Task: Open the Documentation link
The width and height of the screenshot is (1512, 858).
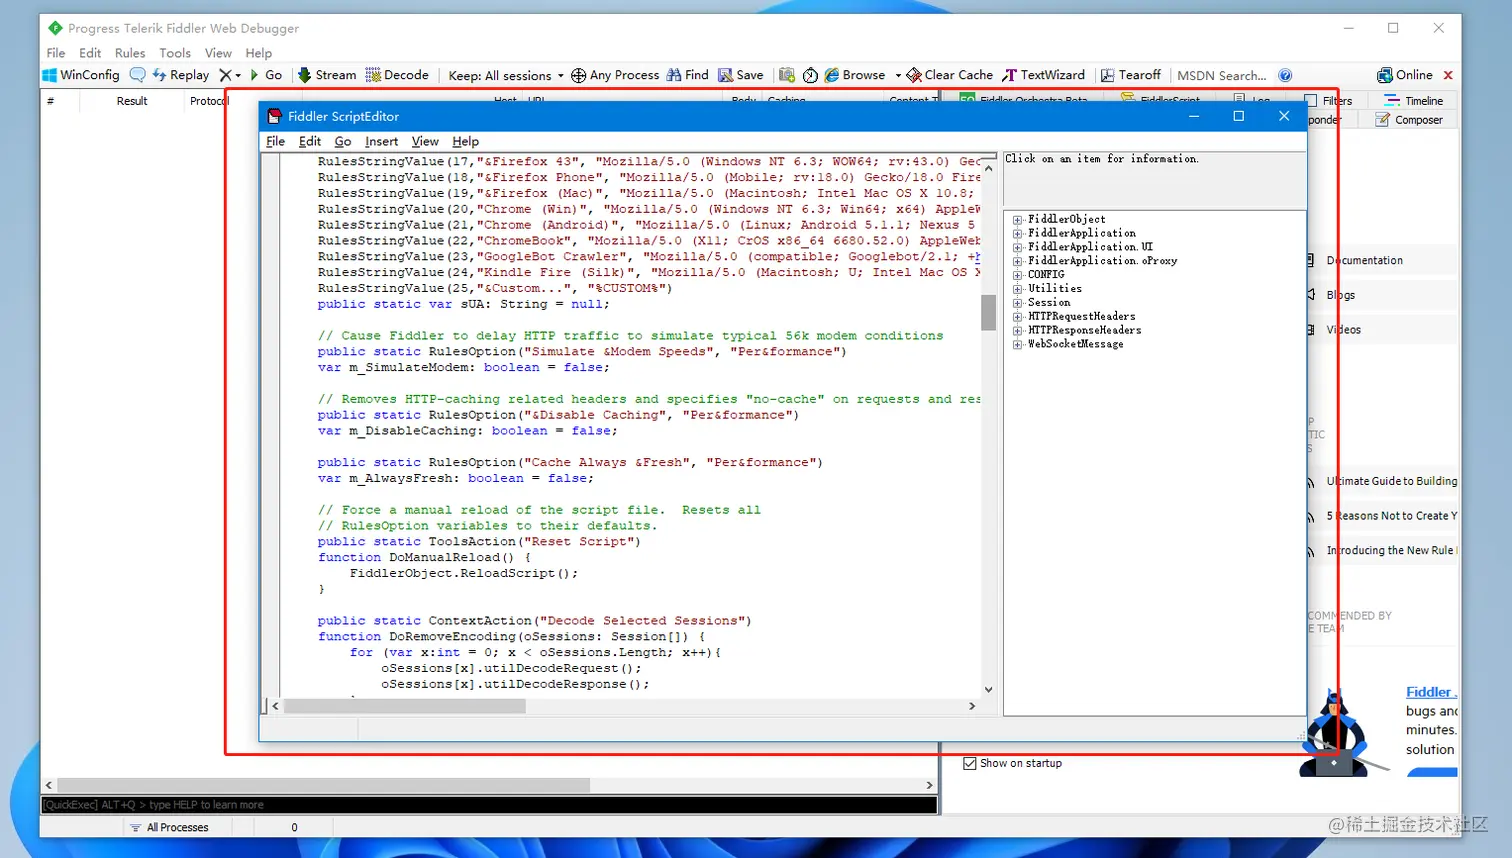Action: [1364, 260]
